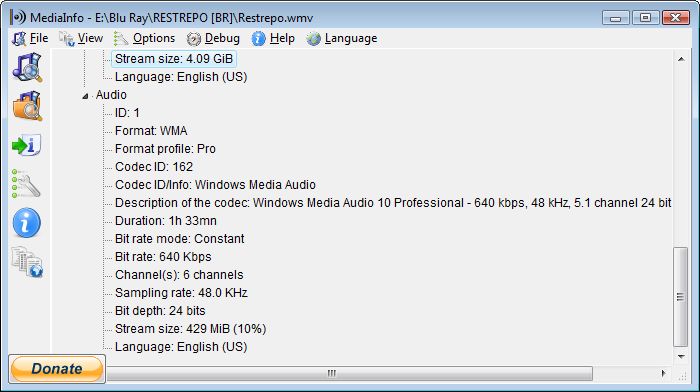Select the Audio tree heading
The width and height of the screenshot is (700, 392).
point(111,95)
